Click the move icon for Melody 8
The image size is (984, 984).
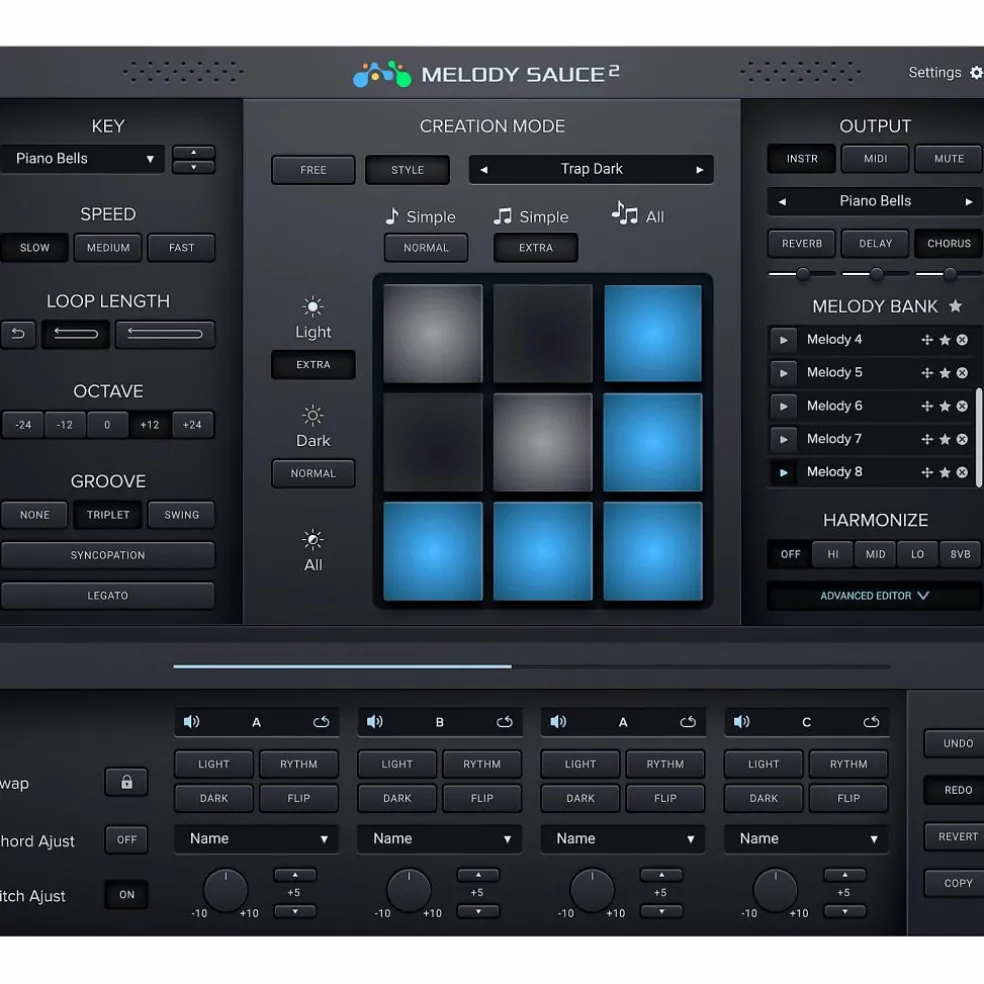tap(927, 472)
